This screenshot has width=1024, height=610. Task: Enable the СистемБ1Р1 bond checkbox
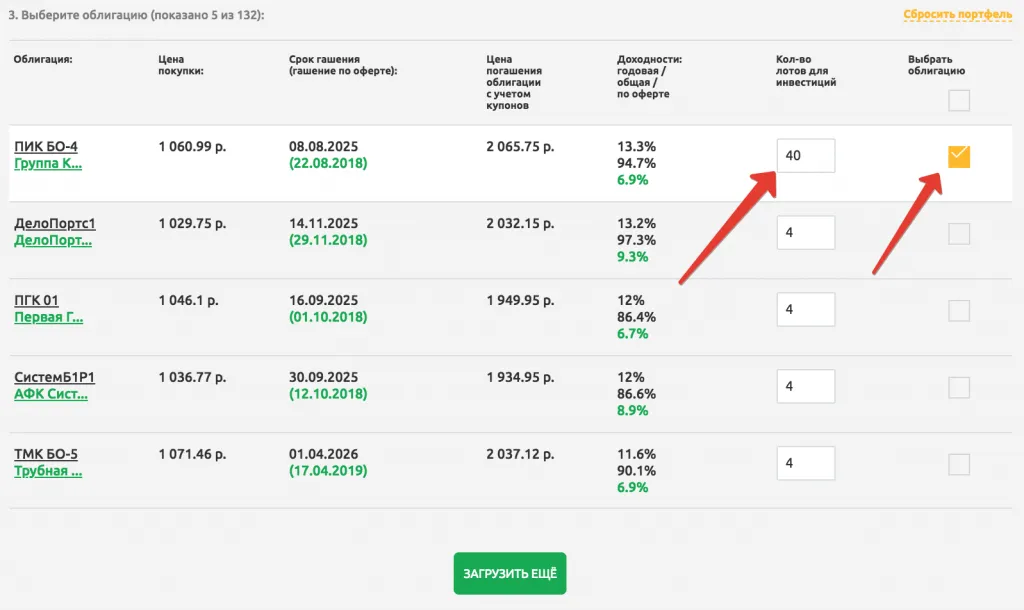coord(959,387)
